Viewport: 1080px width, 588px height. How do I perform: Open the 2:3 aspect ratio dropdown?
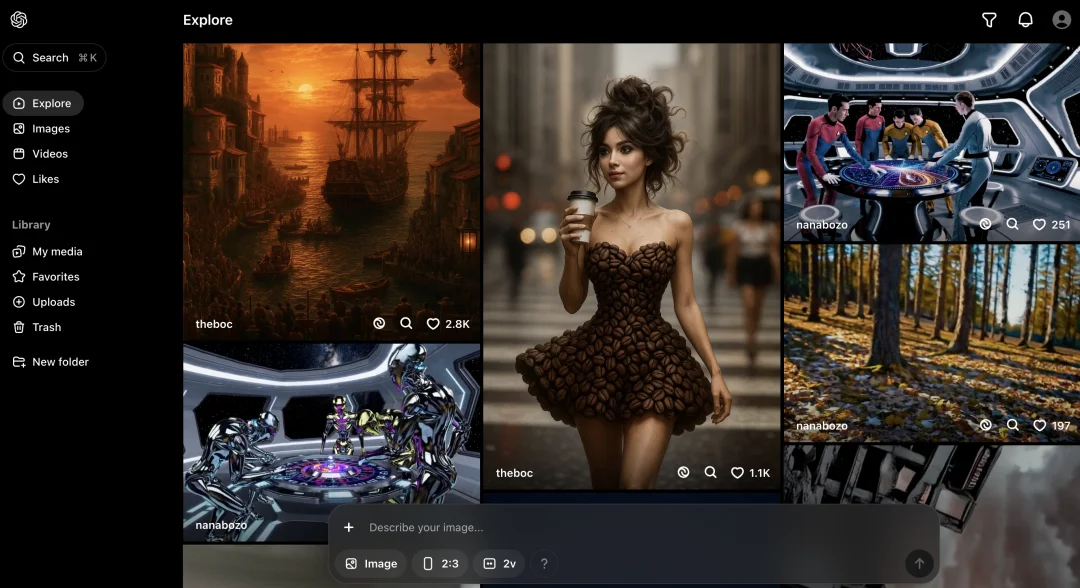(x=440, y=564)
